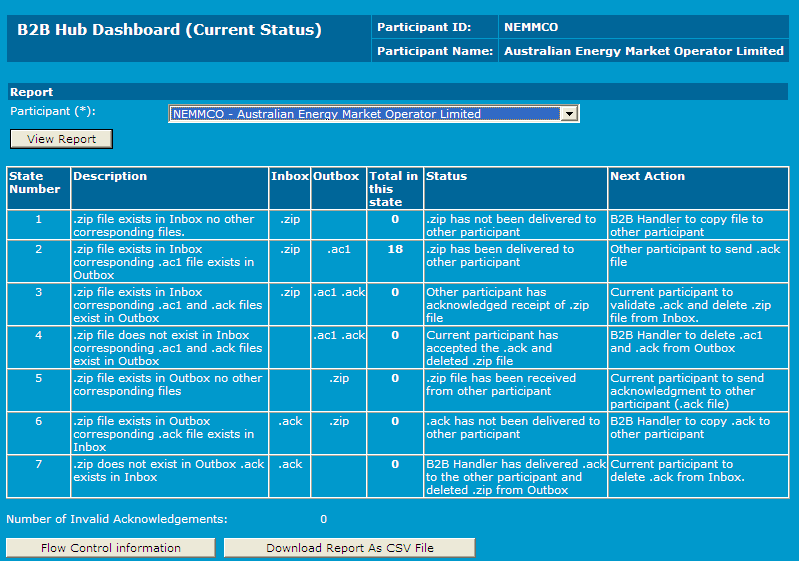Click '.zip file has been received' status
The image size is (799, 561).
click(x=501, y=384)
